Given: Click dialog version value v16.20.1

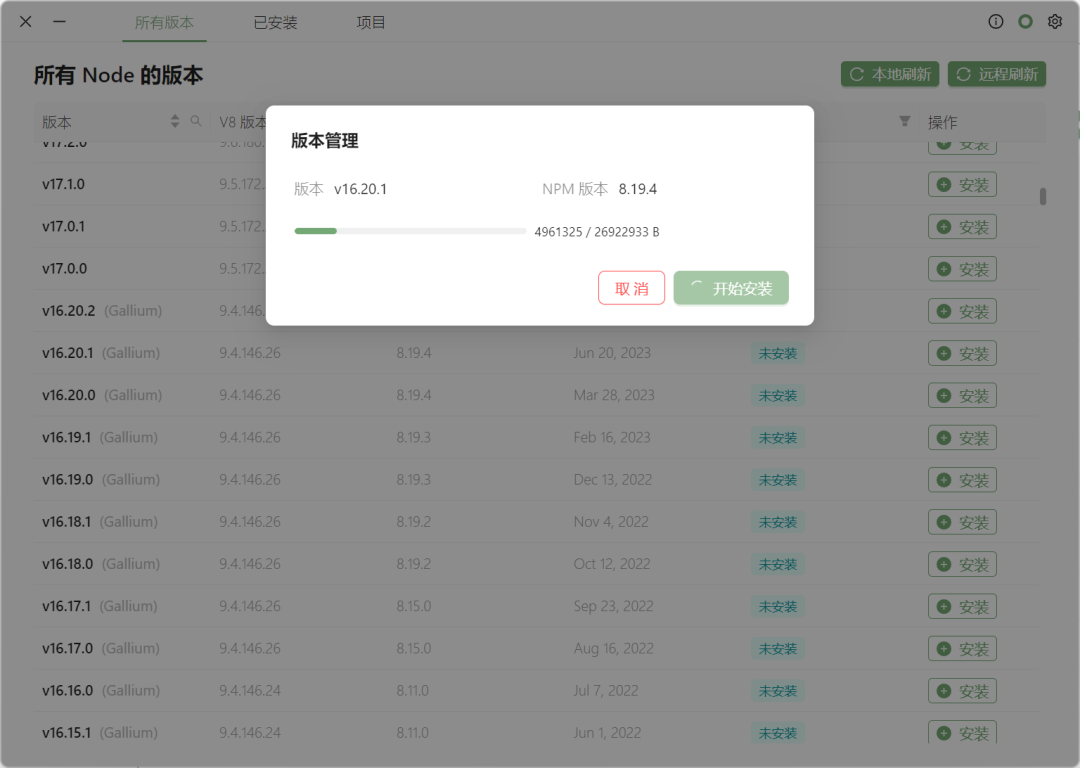Looking at the screenshot, I should point(360,189).
